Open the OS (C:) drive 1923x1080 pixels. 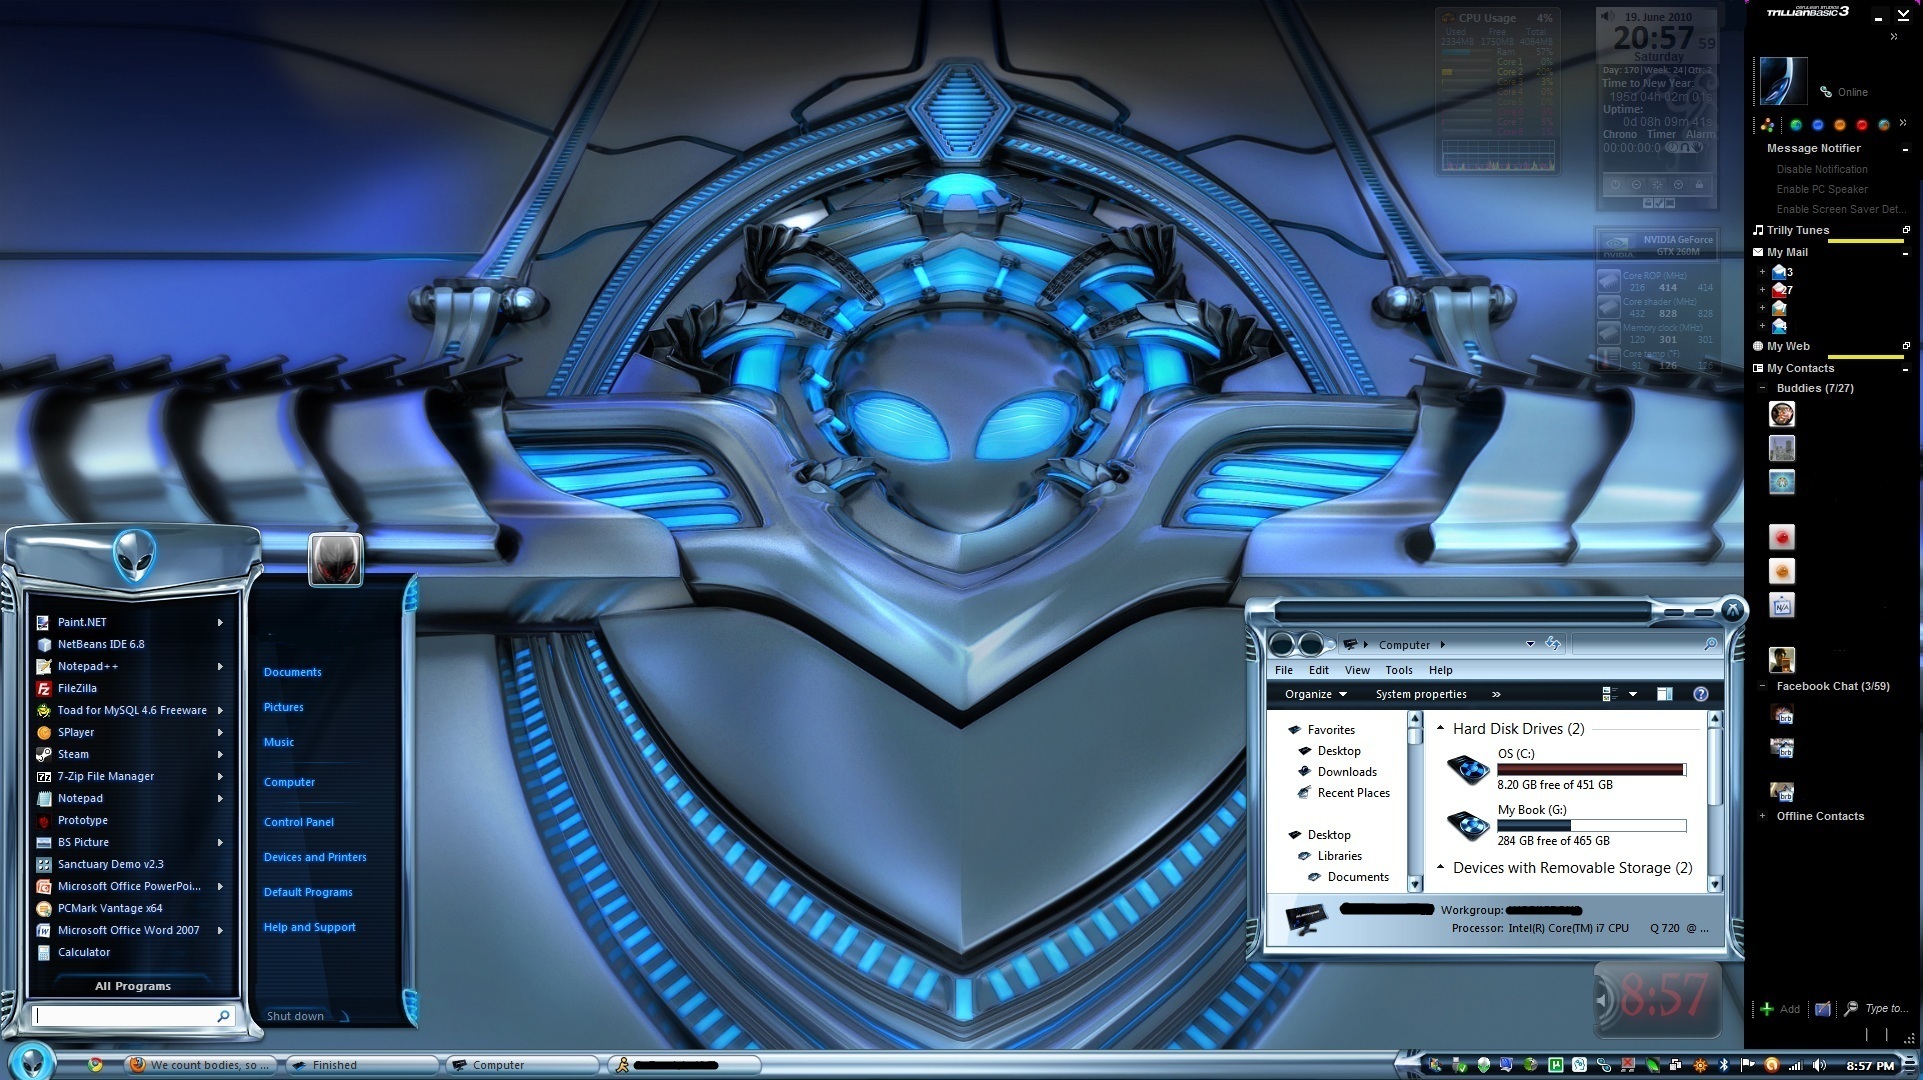pos(1568,769)
